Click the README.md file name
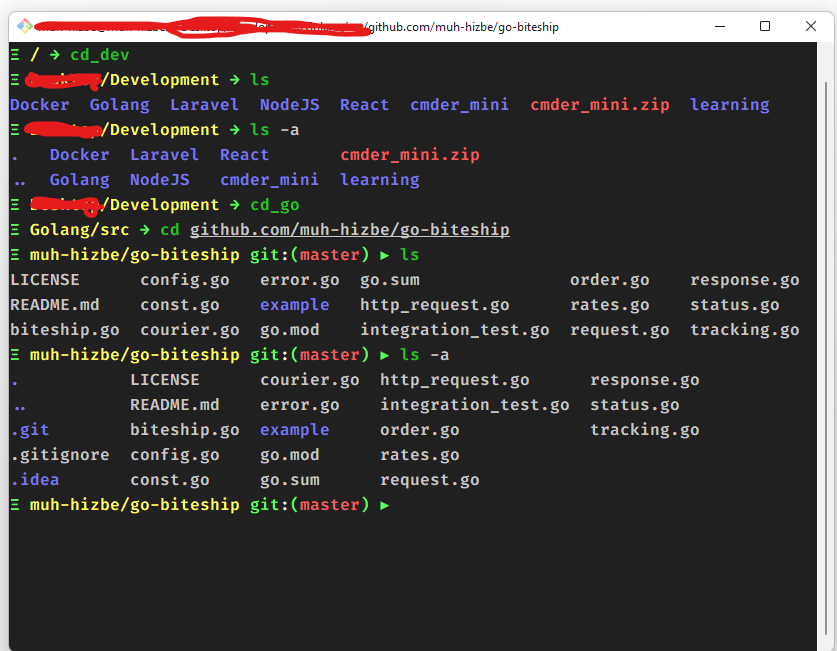 [x=54, y=304]
